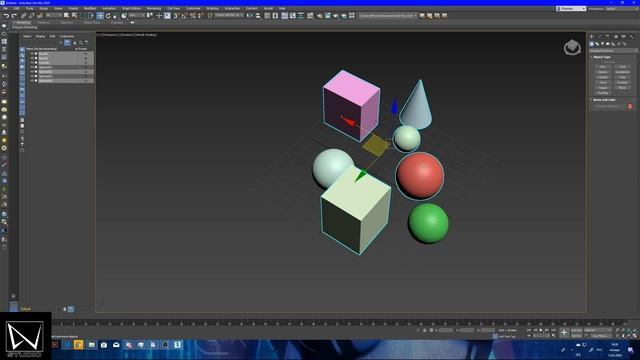This screenshot has height=360, width=640.
Task: Open the project path dropdown in toolbar
Action: 388,16
